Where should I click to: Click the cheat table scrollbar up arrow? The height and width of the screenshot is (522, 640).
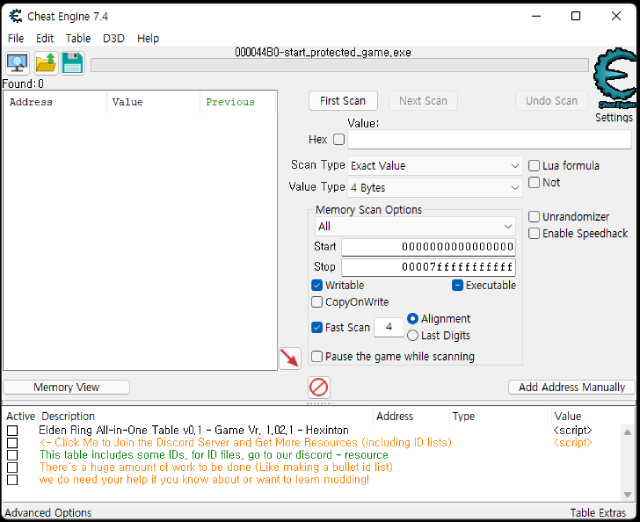coord(628,432)
